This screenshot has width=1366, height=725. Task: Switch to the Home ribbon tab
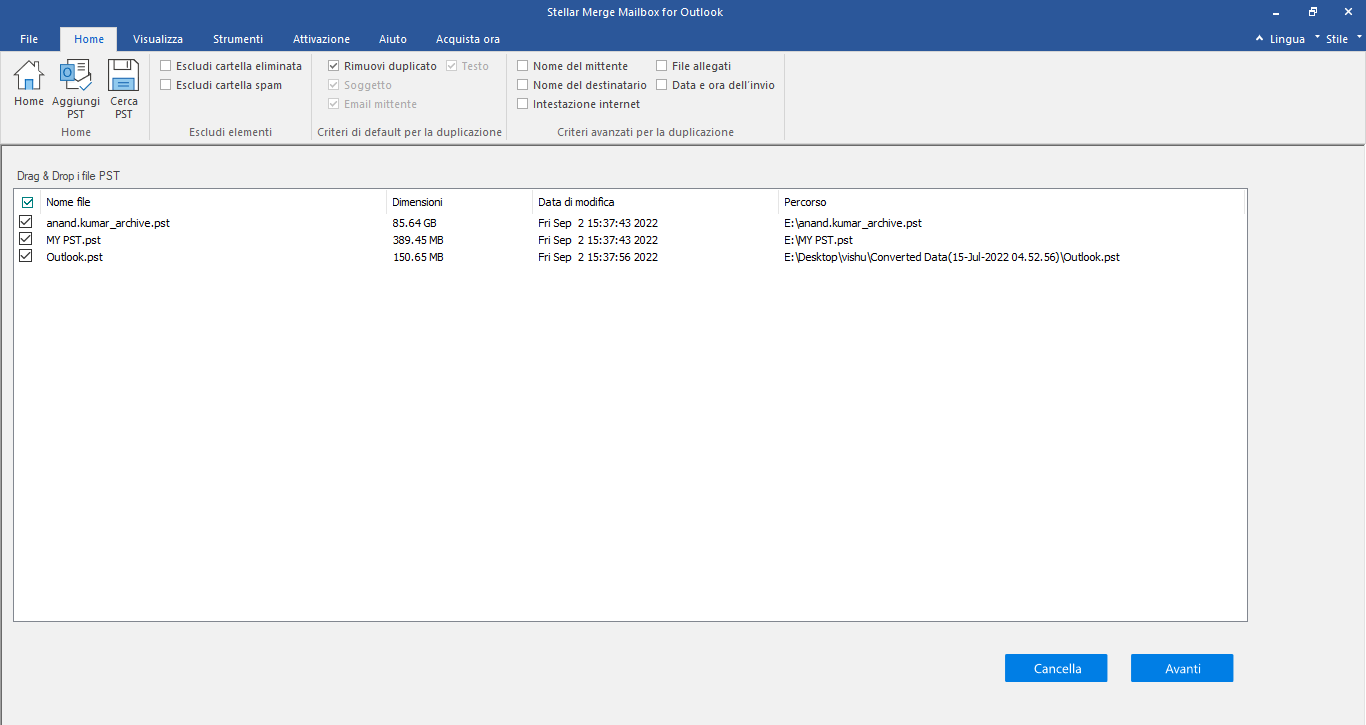pos(88,39)
